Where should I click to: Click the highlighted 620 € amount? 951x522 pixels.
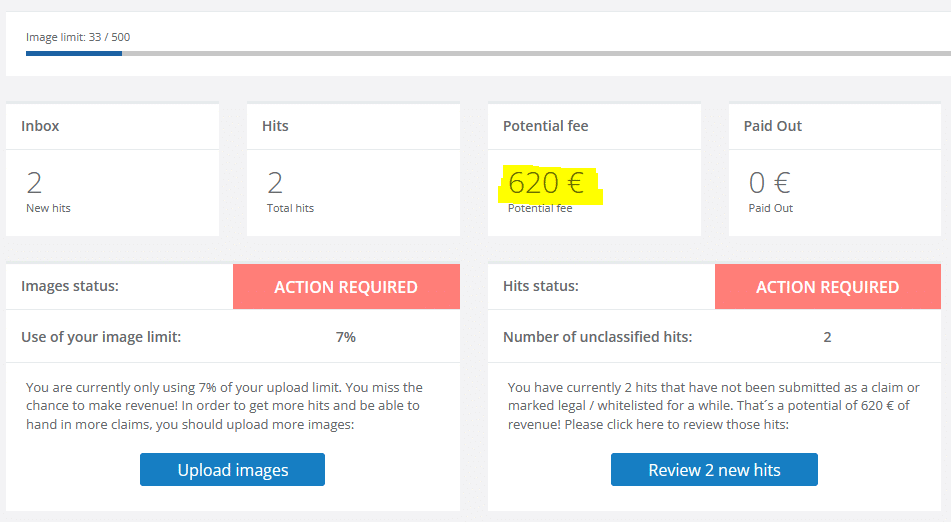tap(547, 184)
